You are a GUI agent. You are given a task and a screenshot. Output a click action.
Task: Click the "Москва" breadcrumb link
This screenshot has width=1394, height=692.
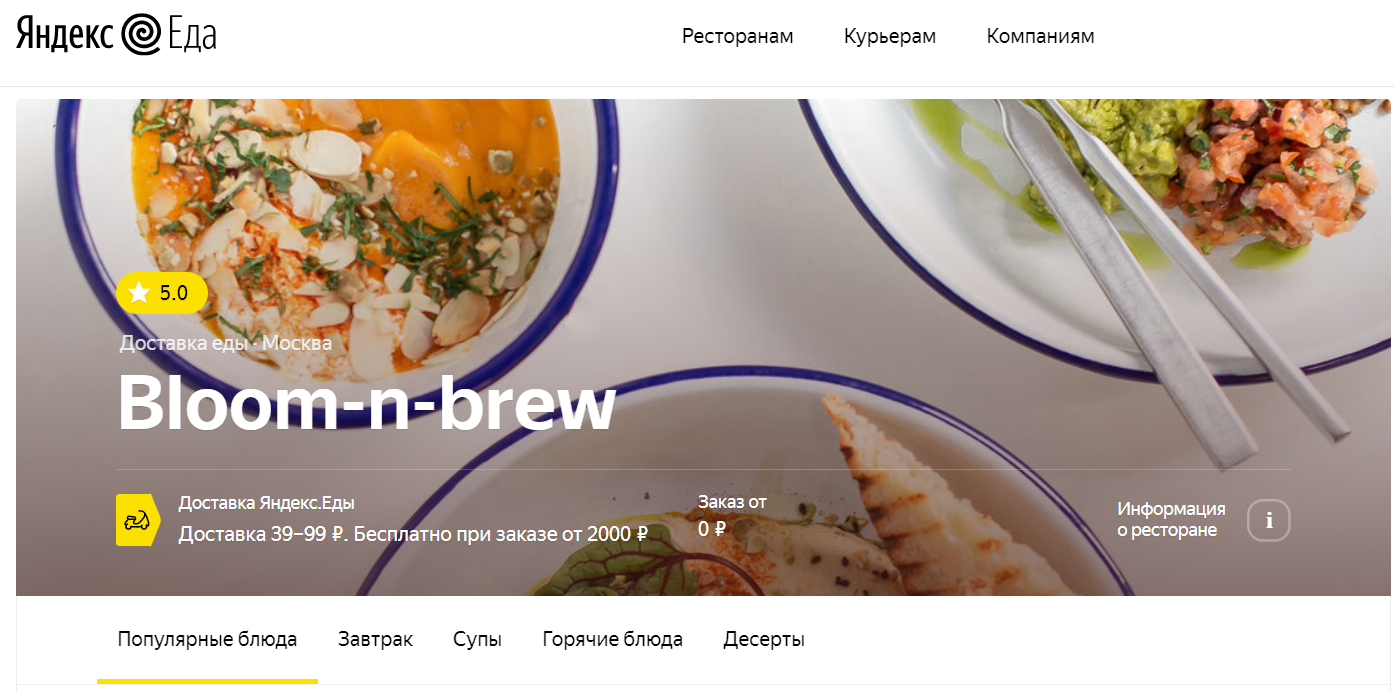click(297, 343)
